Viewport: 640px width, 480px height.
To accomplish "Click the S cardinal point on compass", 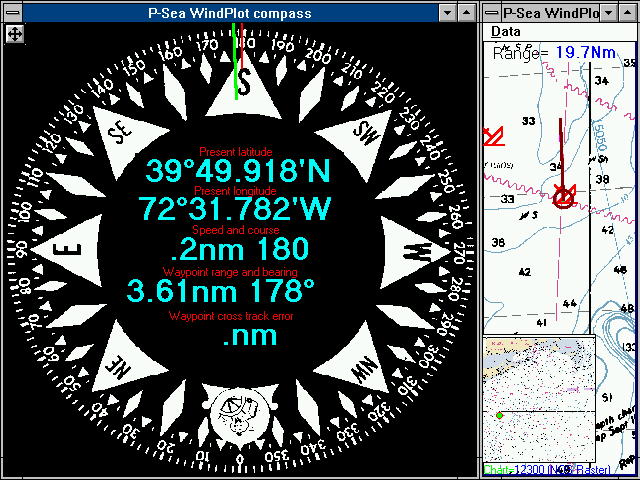I will (244, 90).
